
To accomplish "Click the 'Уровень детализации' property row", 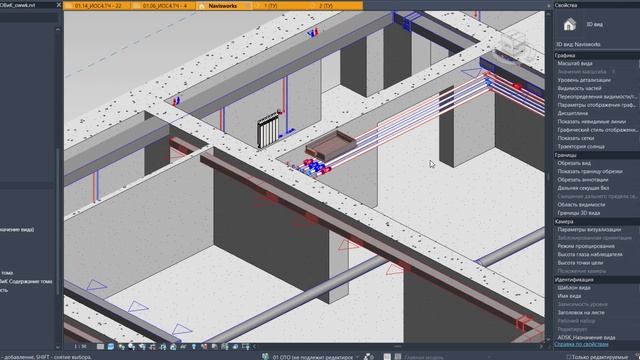I will pyautogui.click(x=597, y=80).
